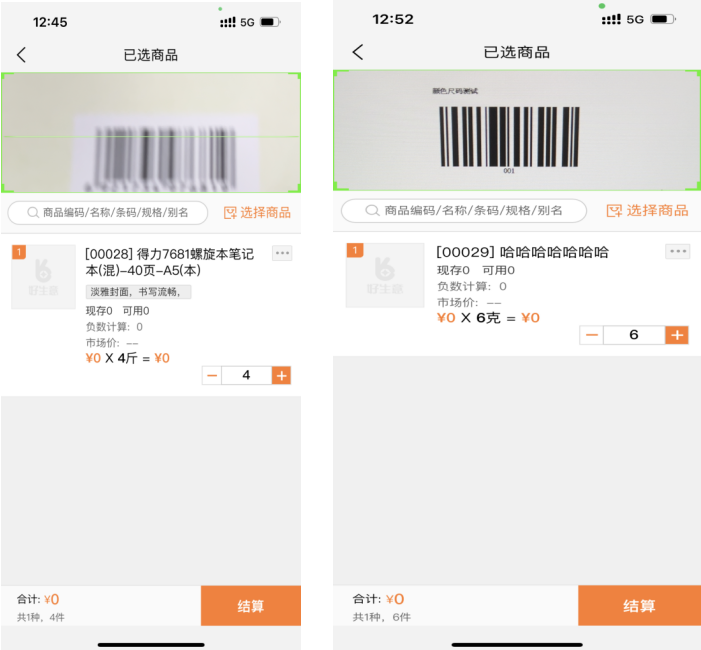Tap left screen barcode scanner viewfinder

click(x=151, y=133)
